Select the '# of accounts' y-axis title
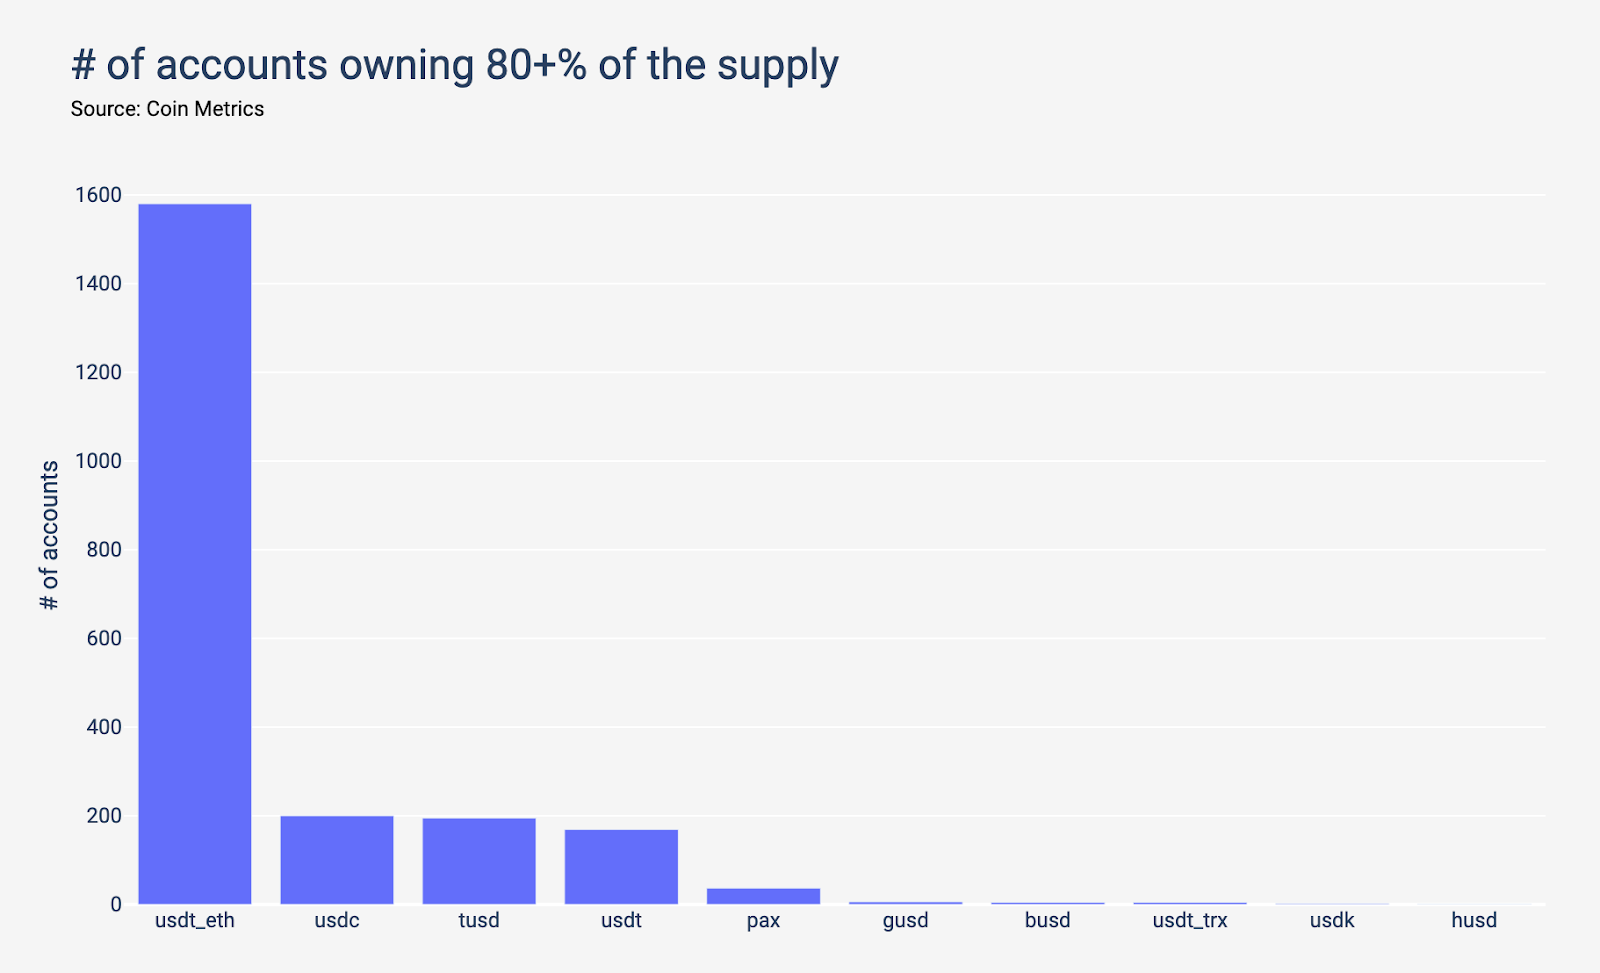The image size is (1600, 973). (x=49, y=535)
